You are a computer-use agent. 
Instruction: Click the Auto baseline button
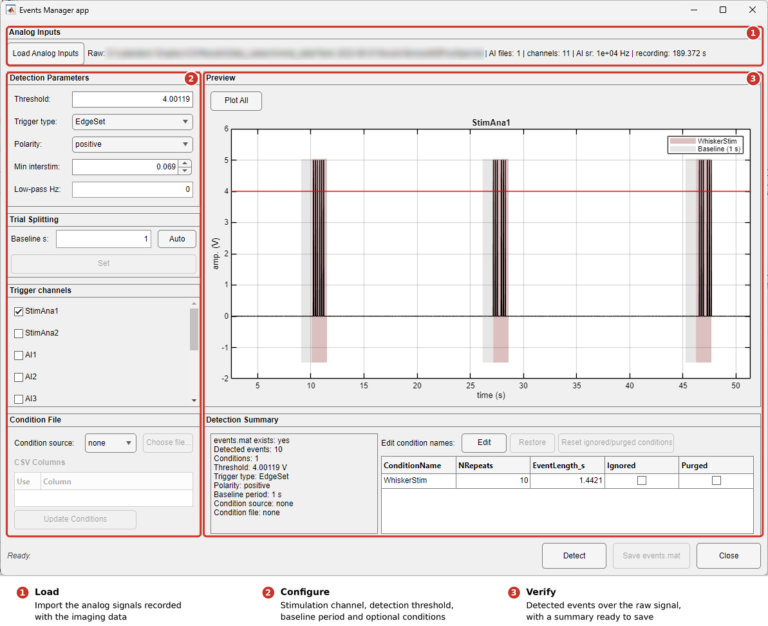click(x=177, y=239)
